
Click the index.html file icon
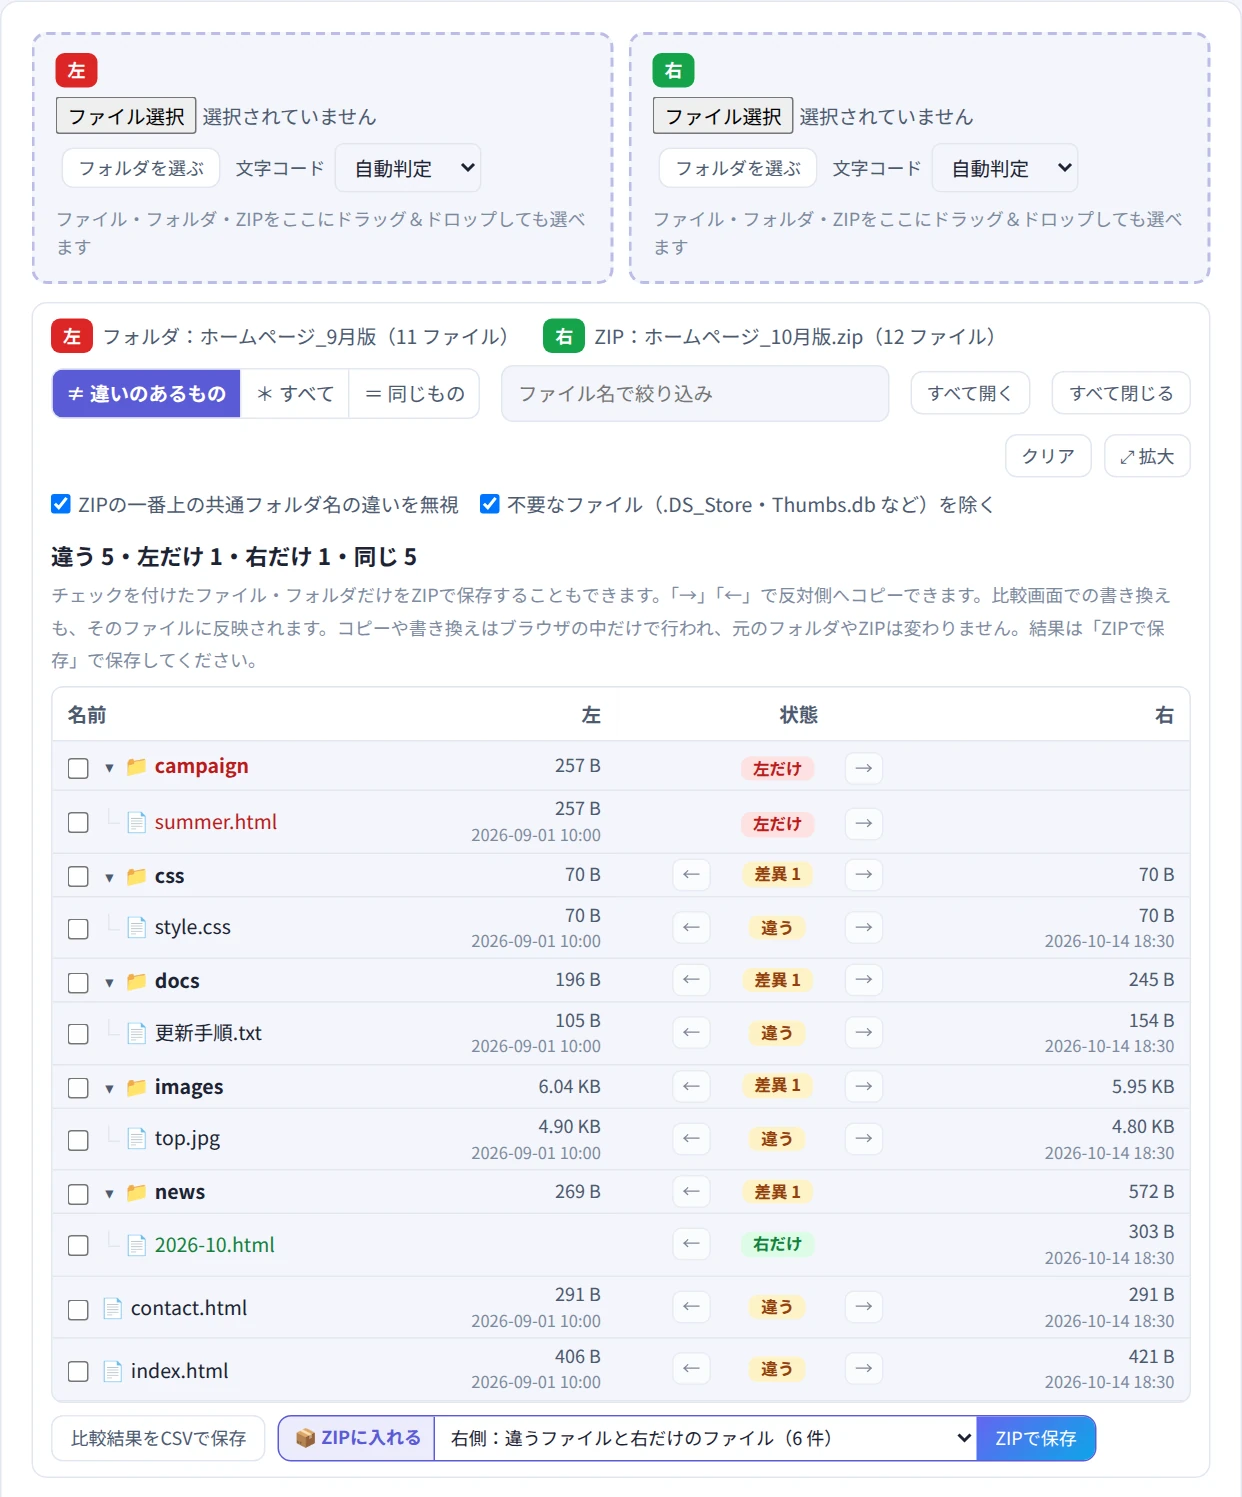113,1371
